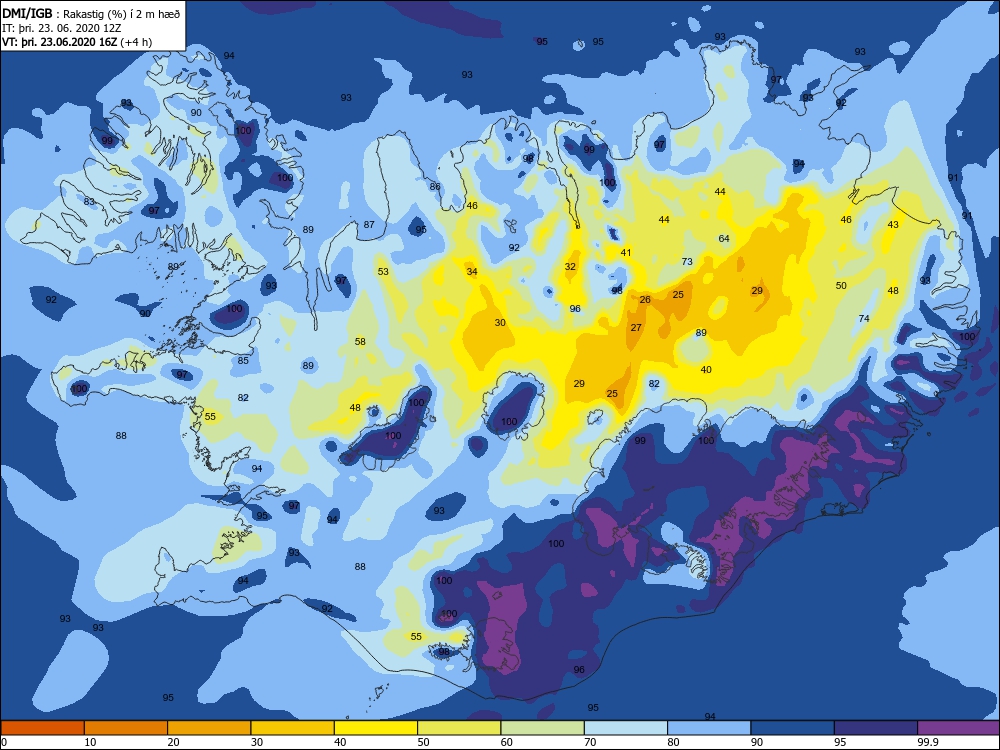1000x750 pixels.
Task: Click the '10' legend tick label
Action: point(91,742)
